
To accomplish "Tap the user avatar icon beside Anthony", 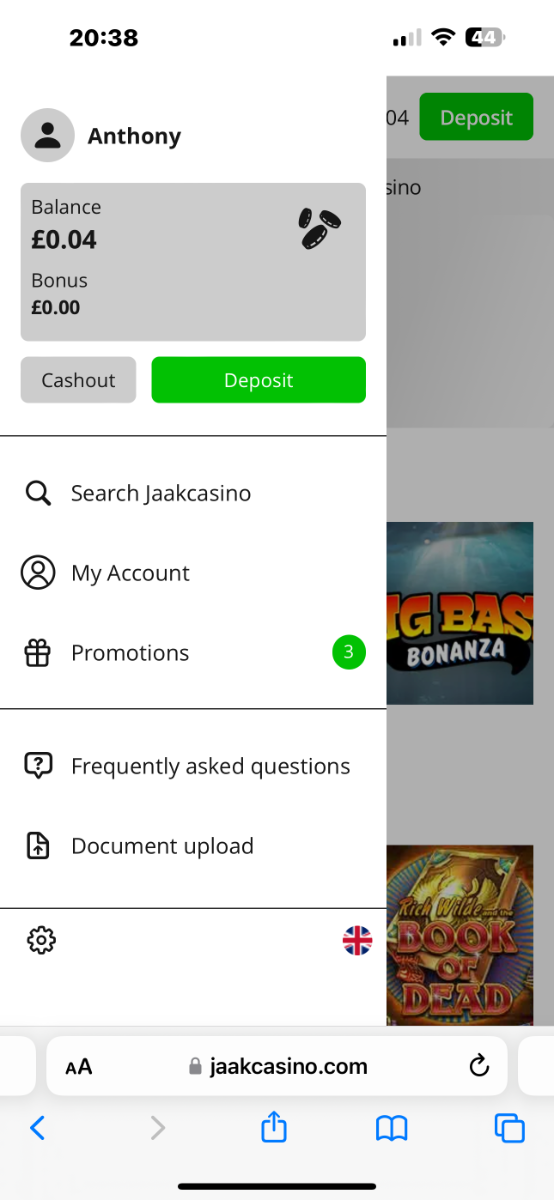I will 47,136.
